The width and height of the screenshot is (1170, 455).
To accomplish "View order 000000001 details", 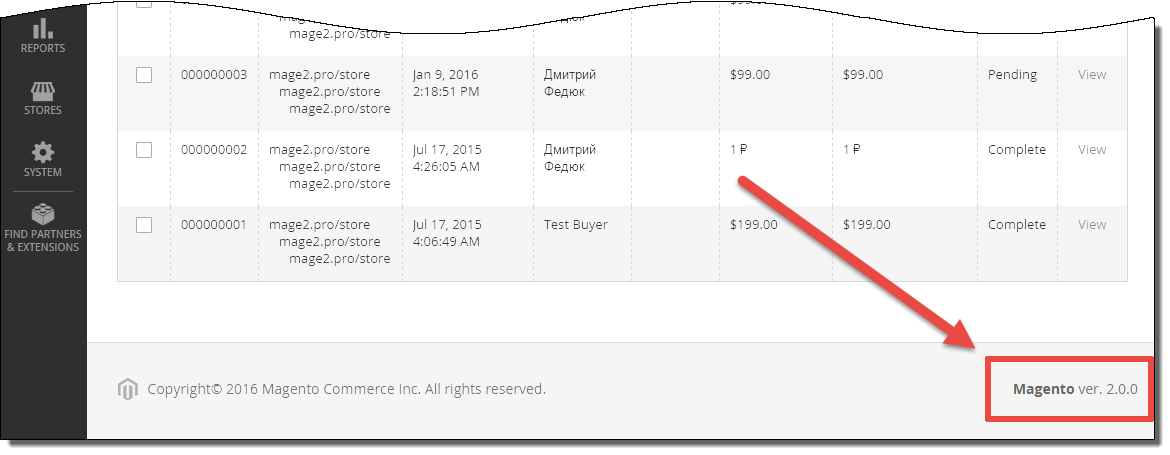I will 1092,225.
